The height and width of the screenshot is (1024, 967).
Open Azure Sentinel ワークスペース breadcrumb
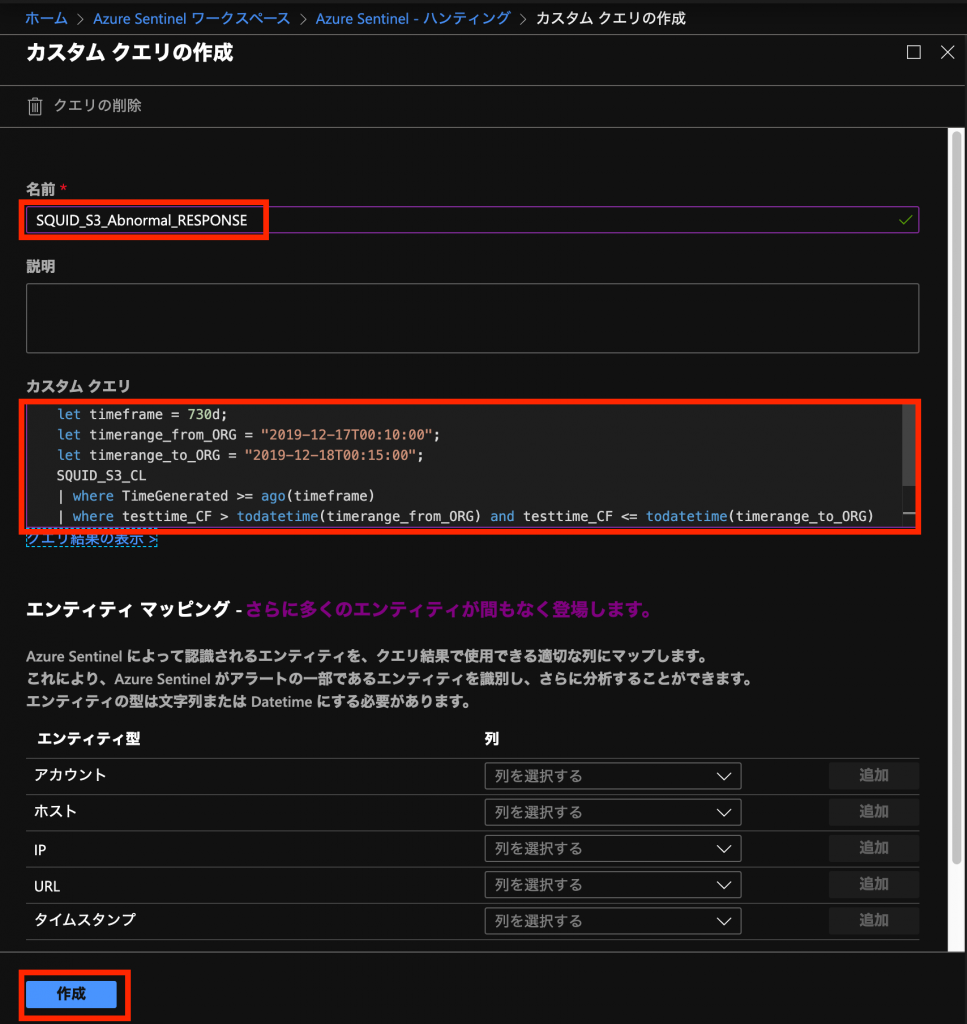(x=191, y=18)
